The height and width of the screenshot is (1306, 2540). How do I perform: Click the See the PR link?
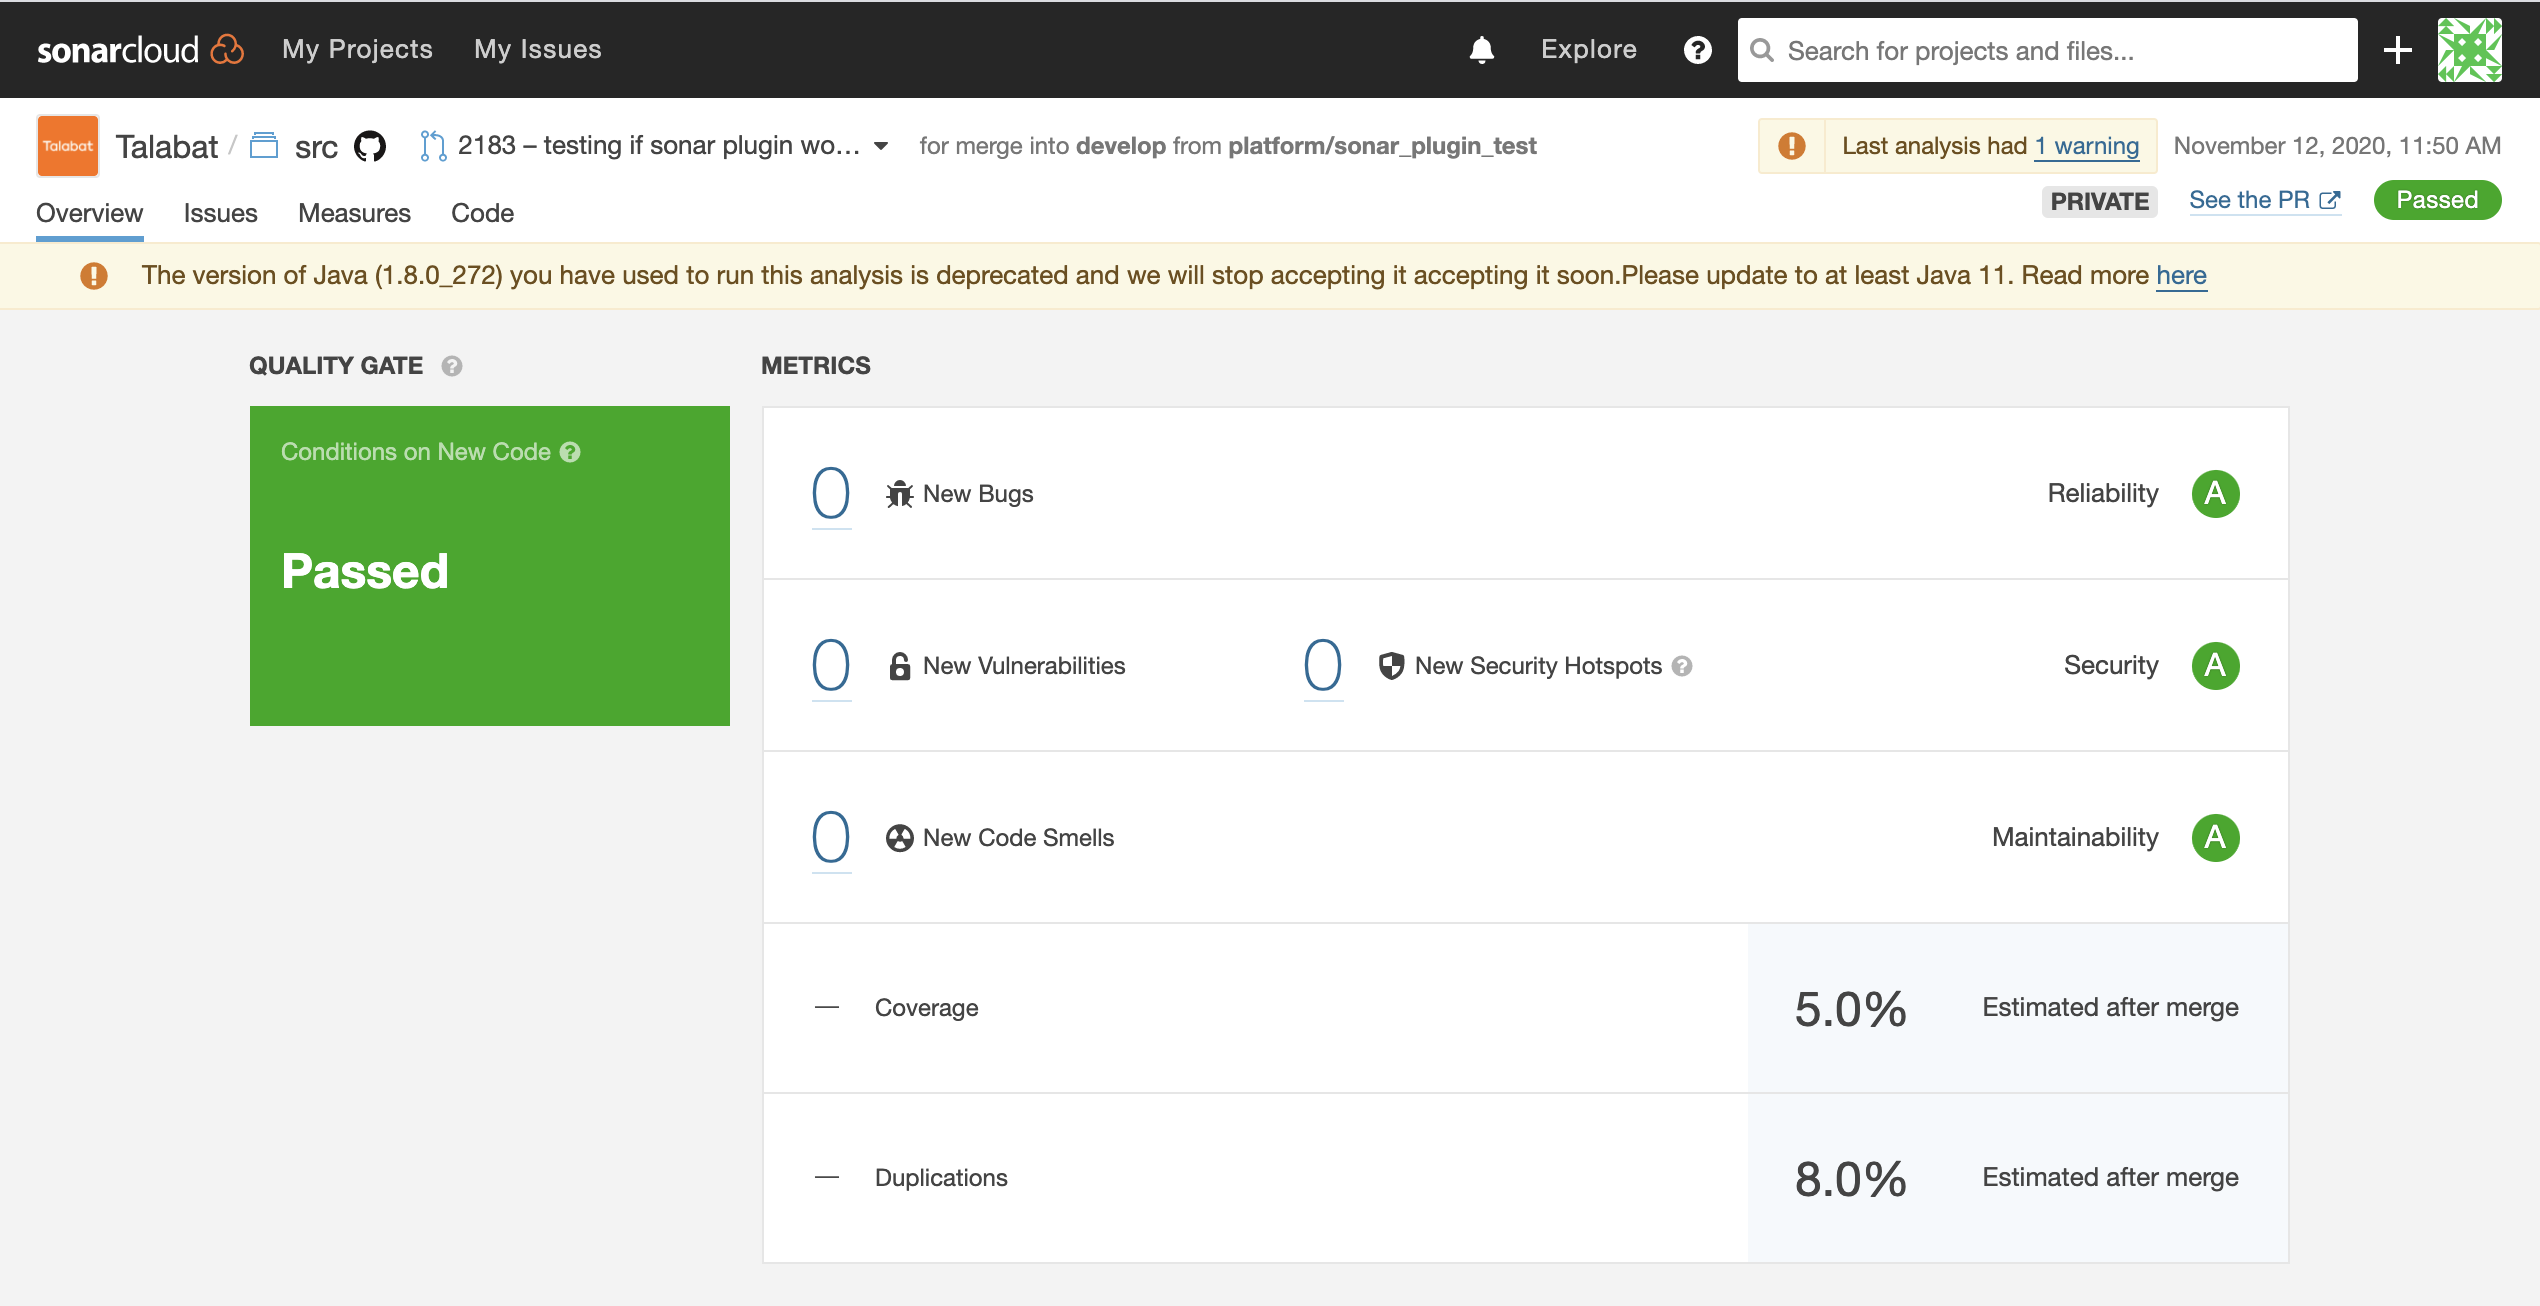(2264, 200)
